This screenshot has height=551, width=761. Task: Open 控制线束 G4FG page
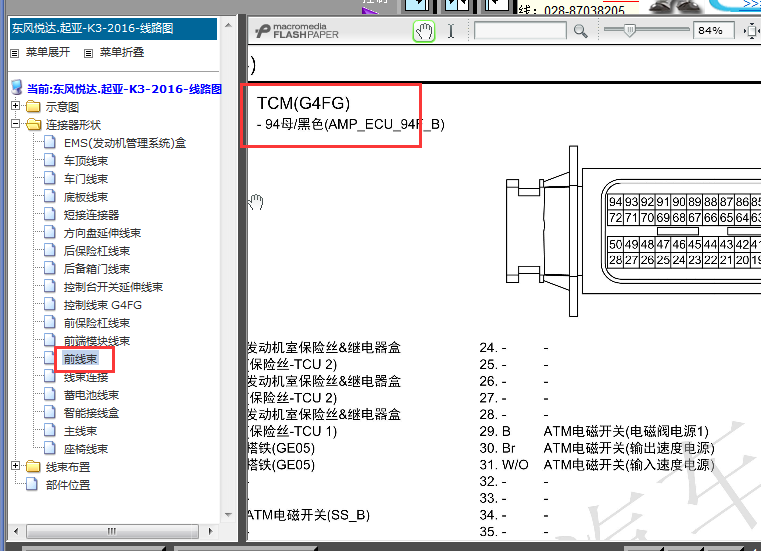pos(103,305)
